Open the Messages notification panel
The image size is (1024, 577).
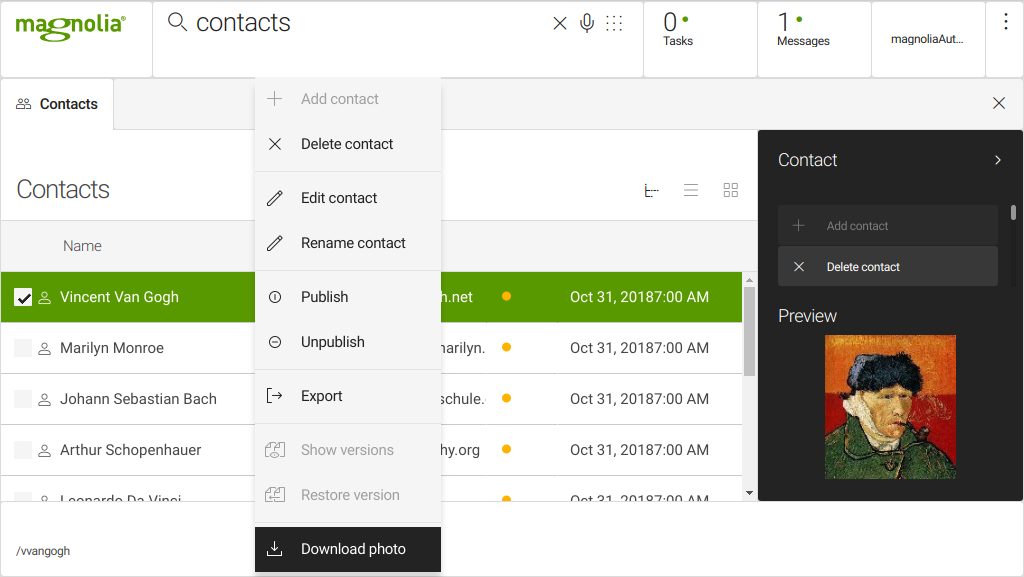coord(803,30)
